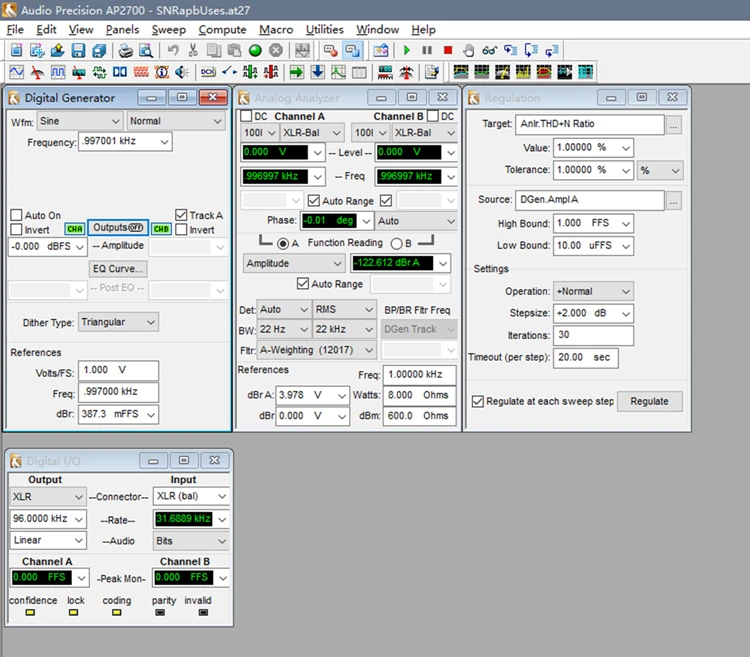
Task: Click the eyeglasses icon in the toolbar
Action: 489,50
